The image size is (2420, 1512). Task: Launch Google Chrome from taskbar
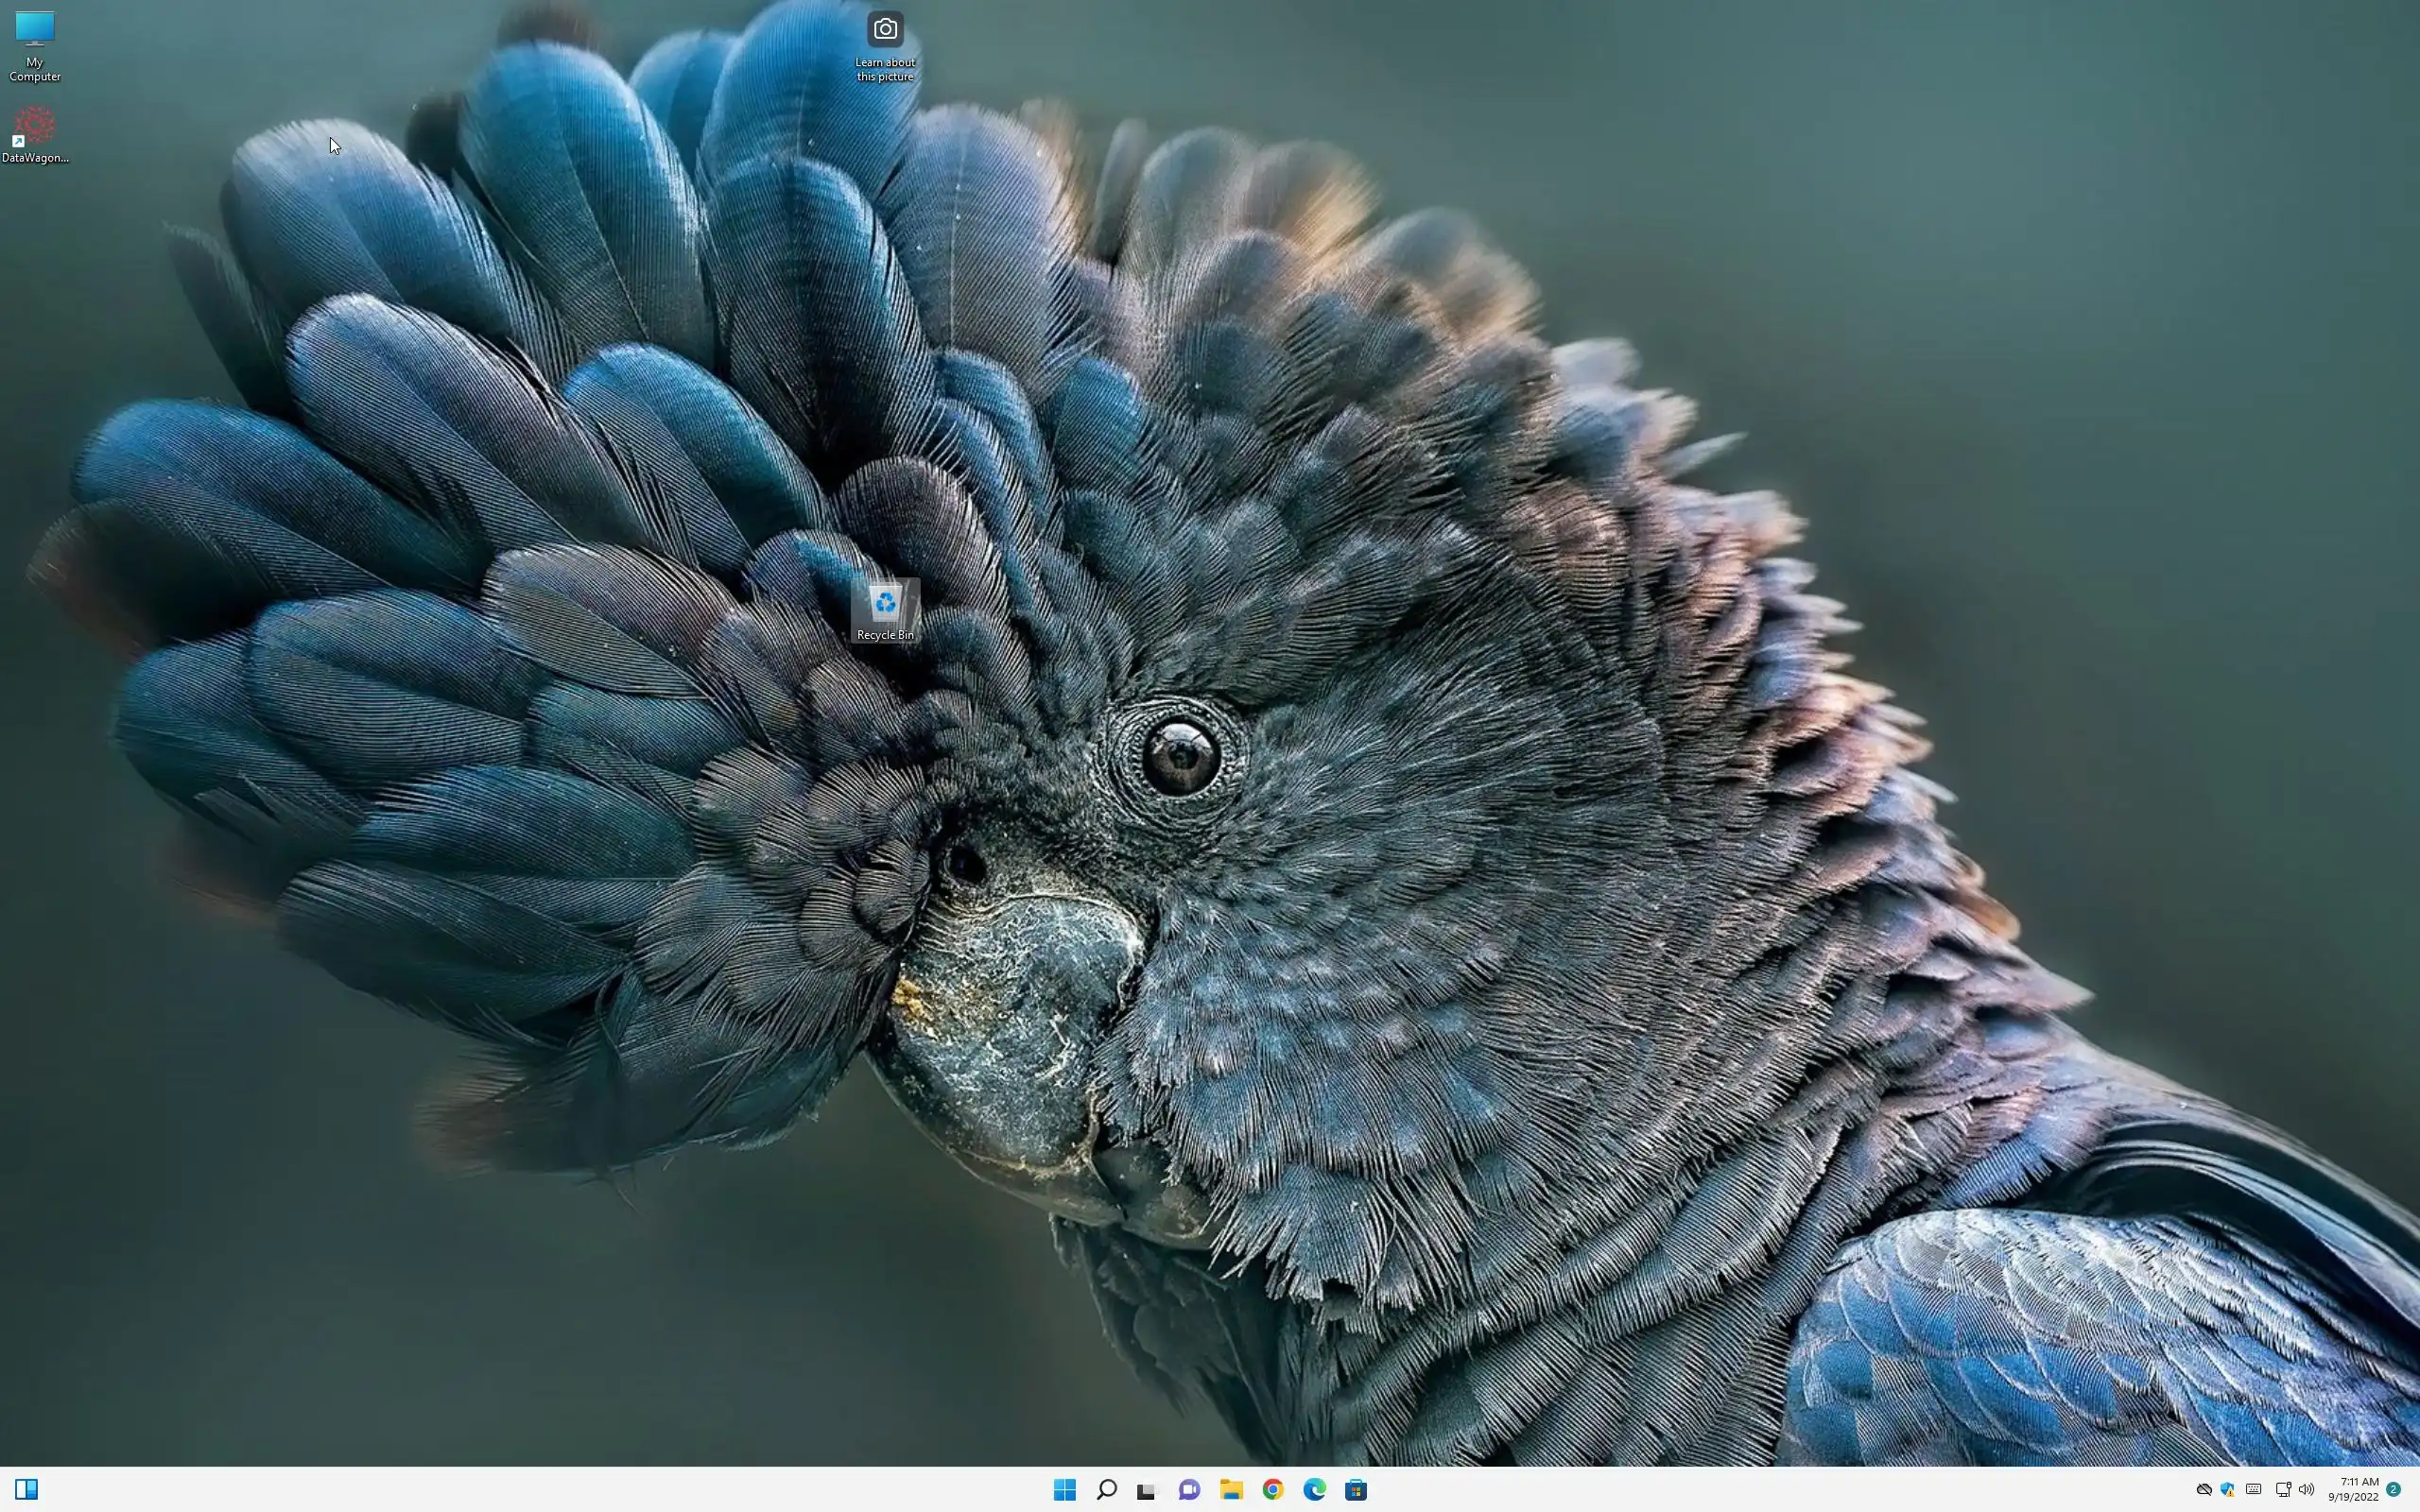[x=1272, y=1490]
